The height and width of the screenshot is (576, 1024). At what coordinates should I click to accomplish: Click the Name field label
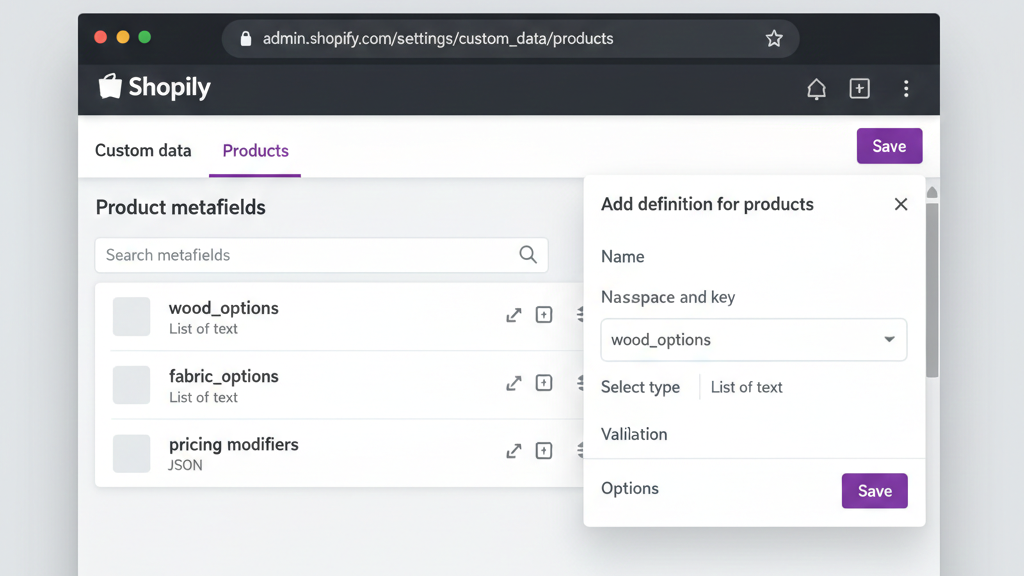(622, 256)
